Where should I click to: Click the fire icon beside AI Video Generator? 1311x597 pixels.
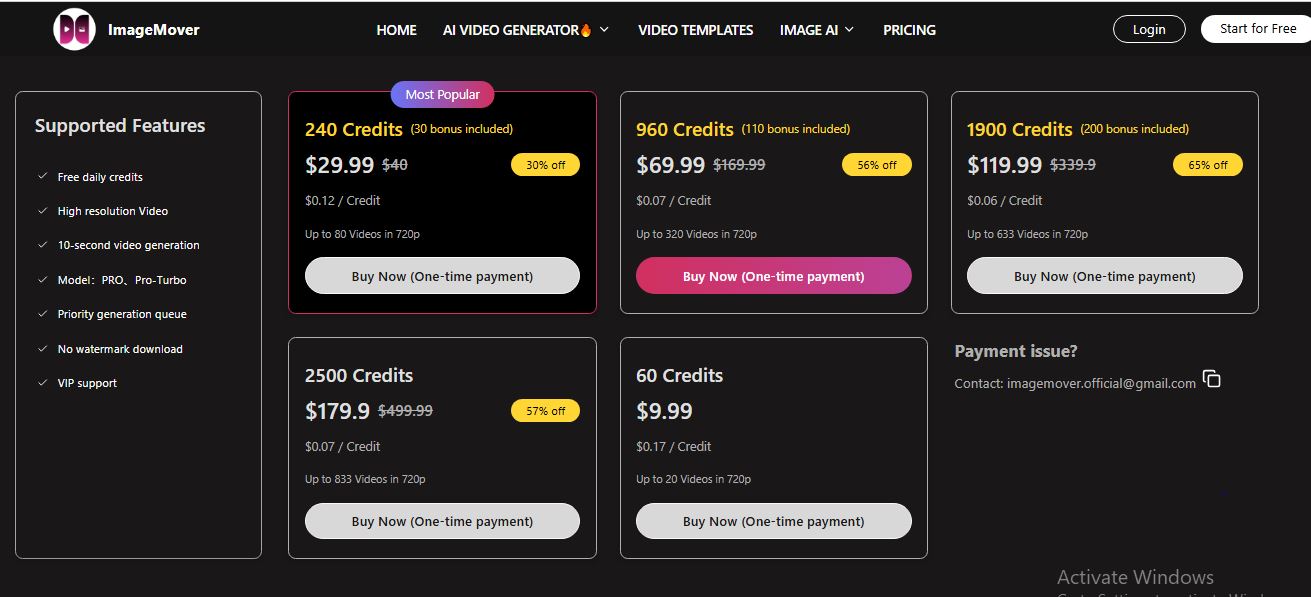point(586,30)
